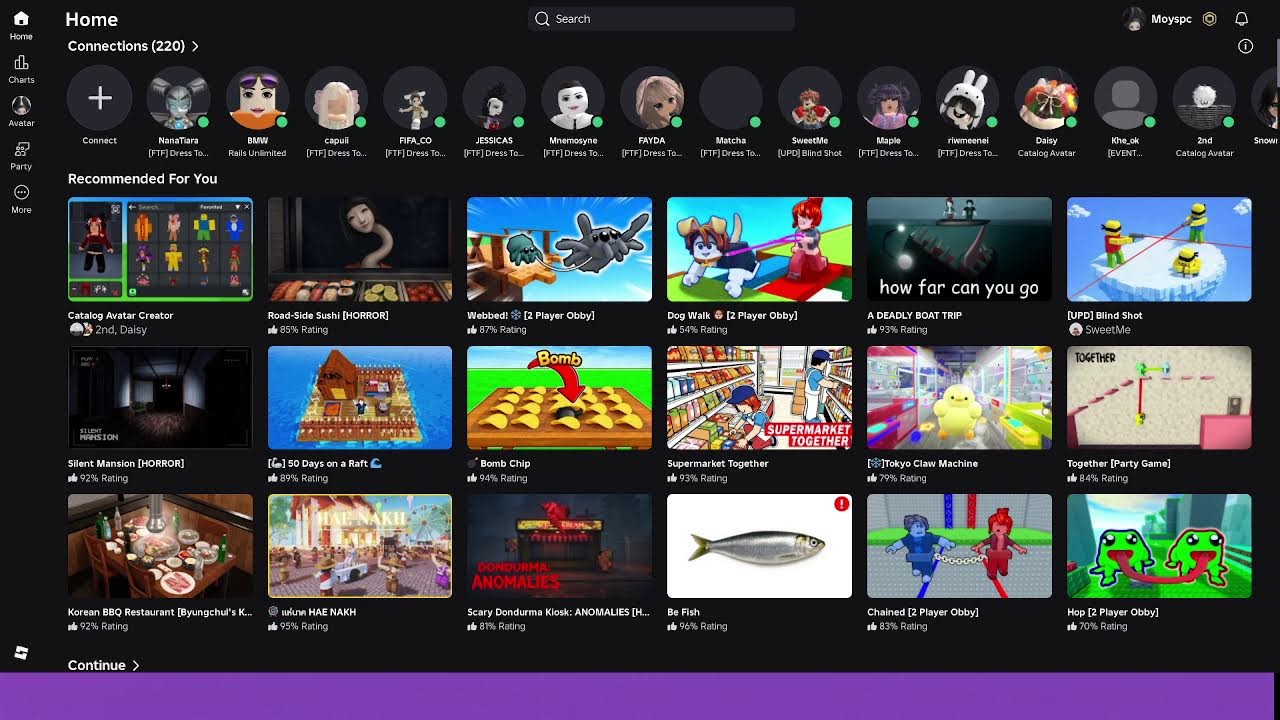1280x720 pixels.
Task: Open A DEADLY BOAT TRIP thumbnail
Action: click(x=959, y=249)
